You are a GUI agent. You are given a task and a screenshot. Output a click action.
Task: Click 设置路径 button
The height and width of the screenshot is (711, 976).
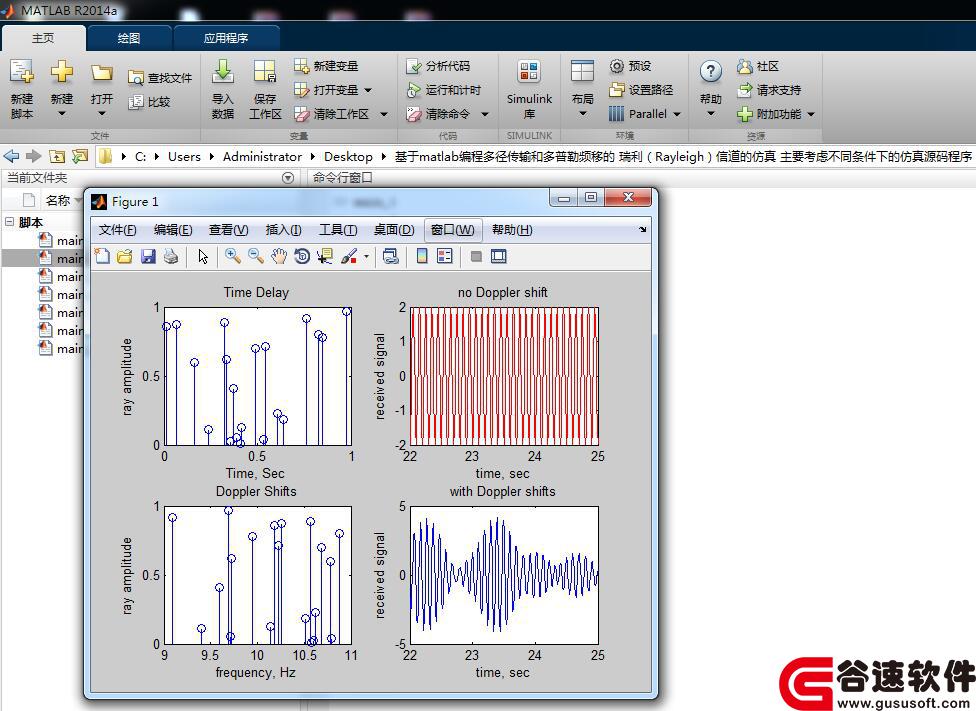tap(641, 90)
